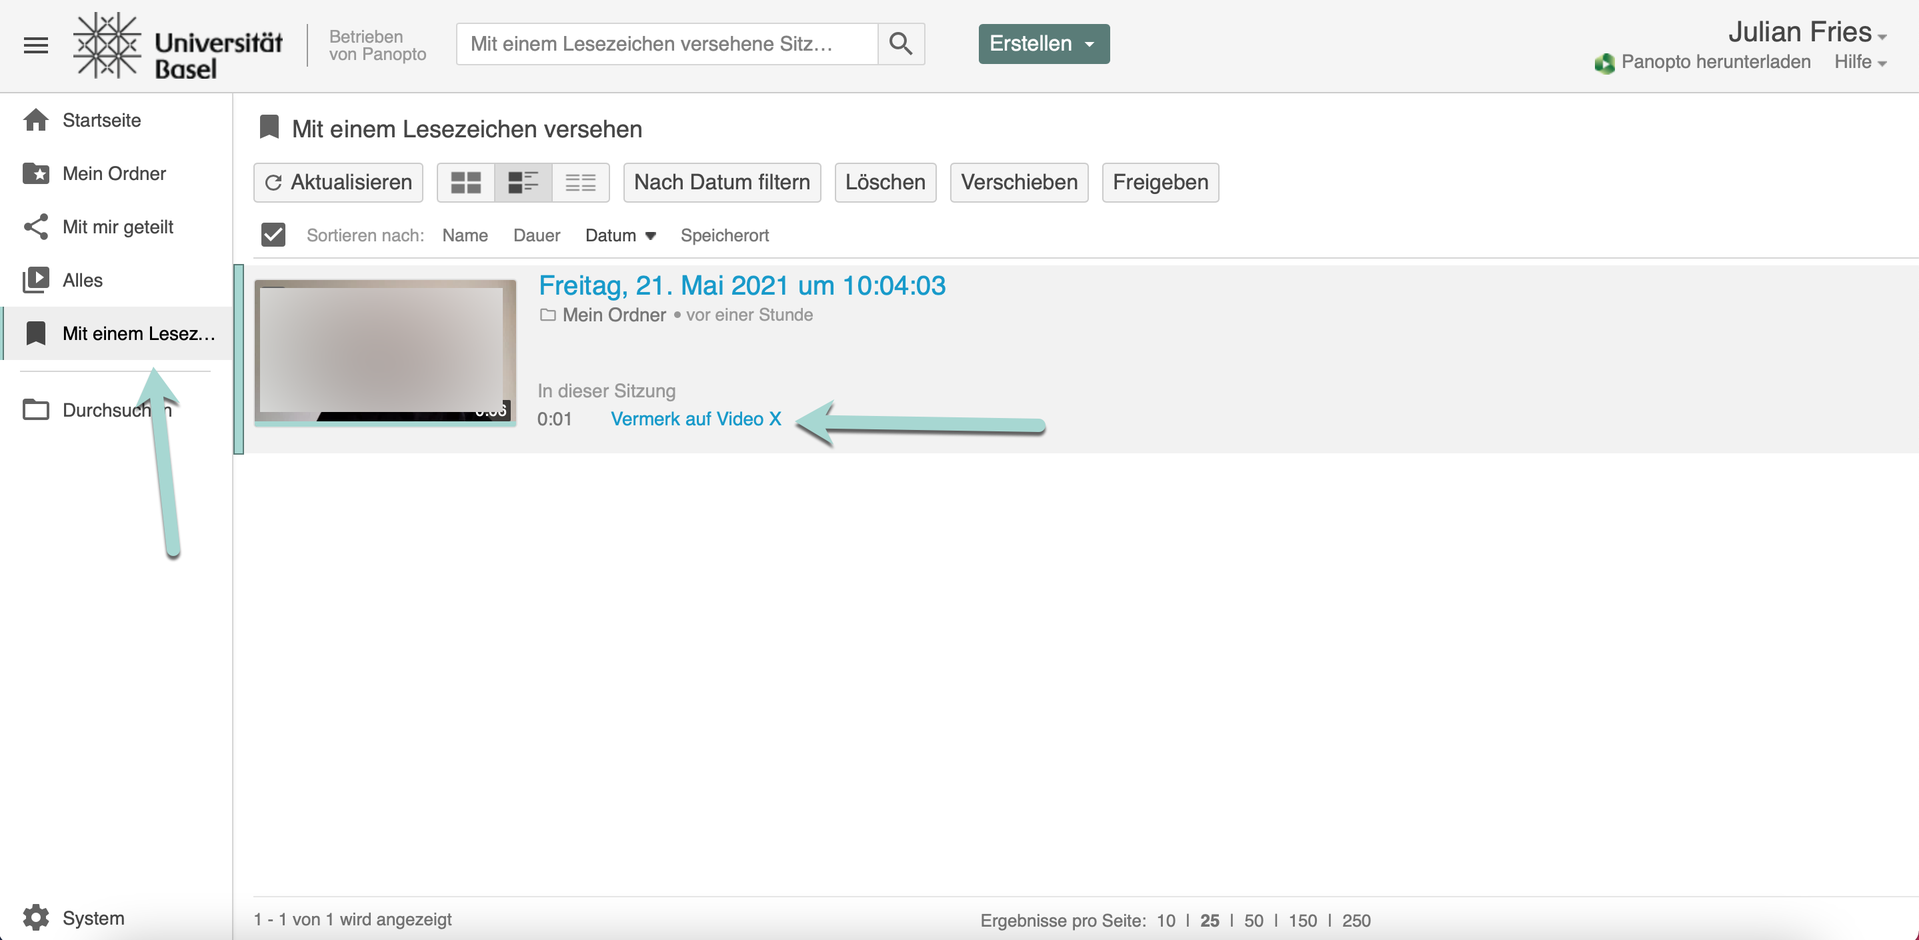Viewport: 1919px width, 940px height.
Task: Click the System gear icon
Action: [x=36, y=917]
